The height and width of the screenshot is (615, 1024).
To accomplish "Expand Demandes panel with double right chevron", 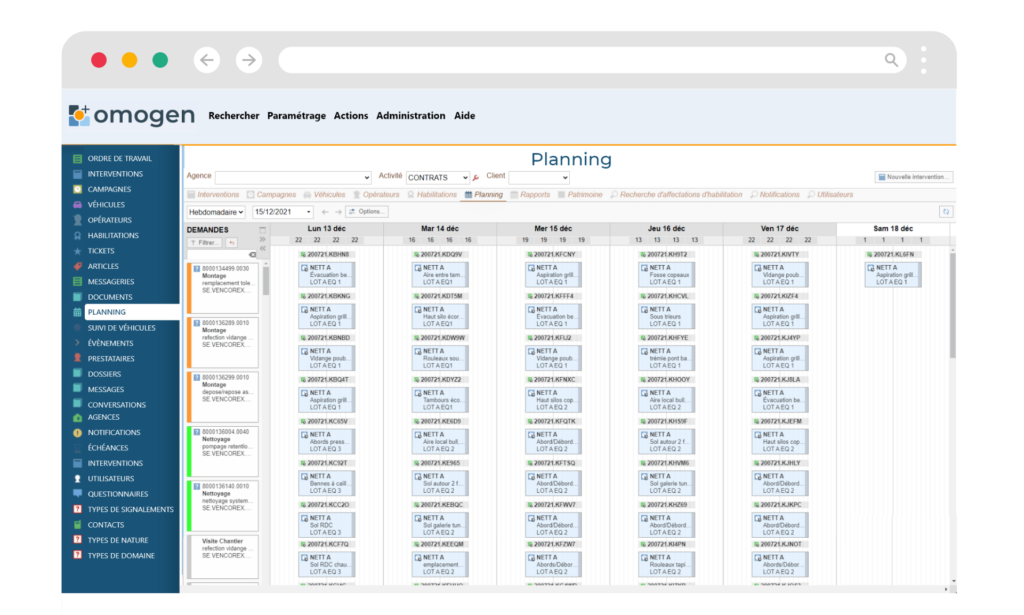I will 263,239.
